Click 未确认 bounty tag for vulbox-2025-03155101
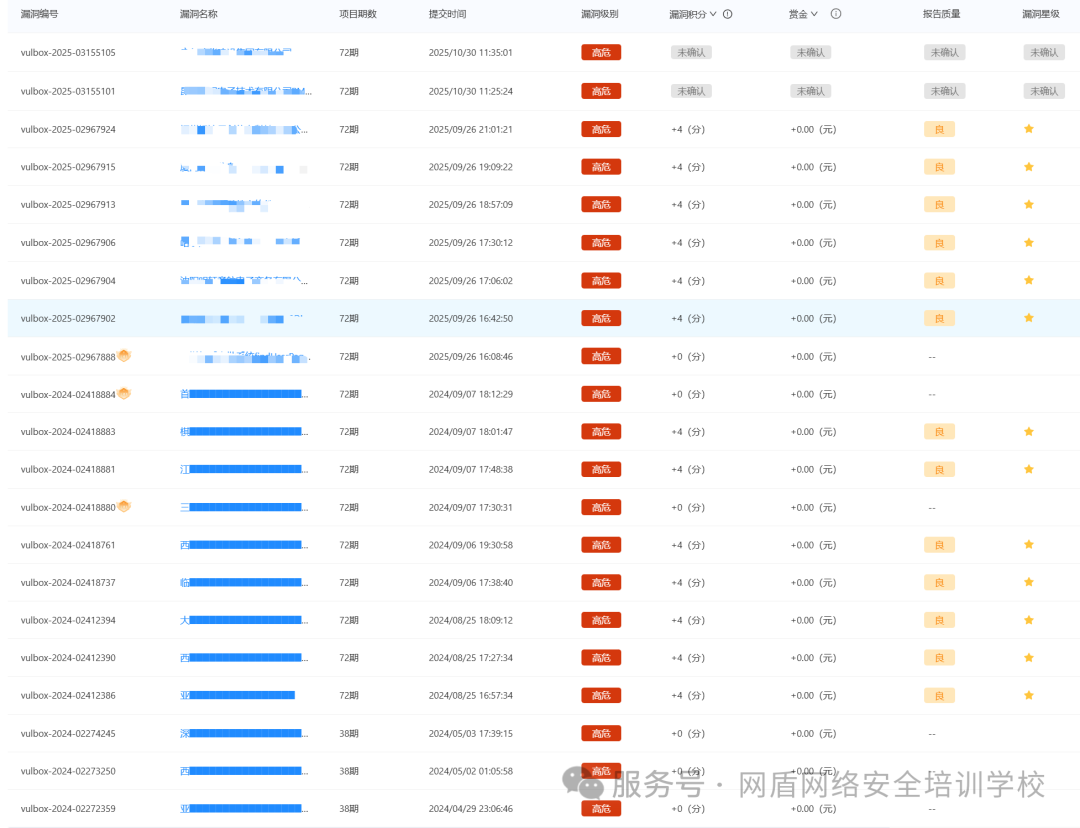This screenshot has height=828, width=1080. [x=811, y=91]
